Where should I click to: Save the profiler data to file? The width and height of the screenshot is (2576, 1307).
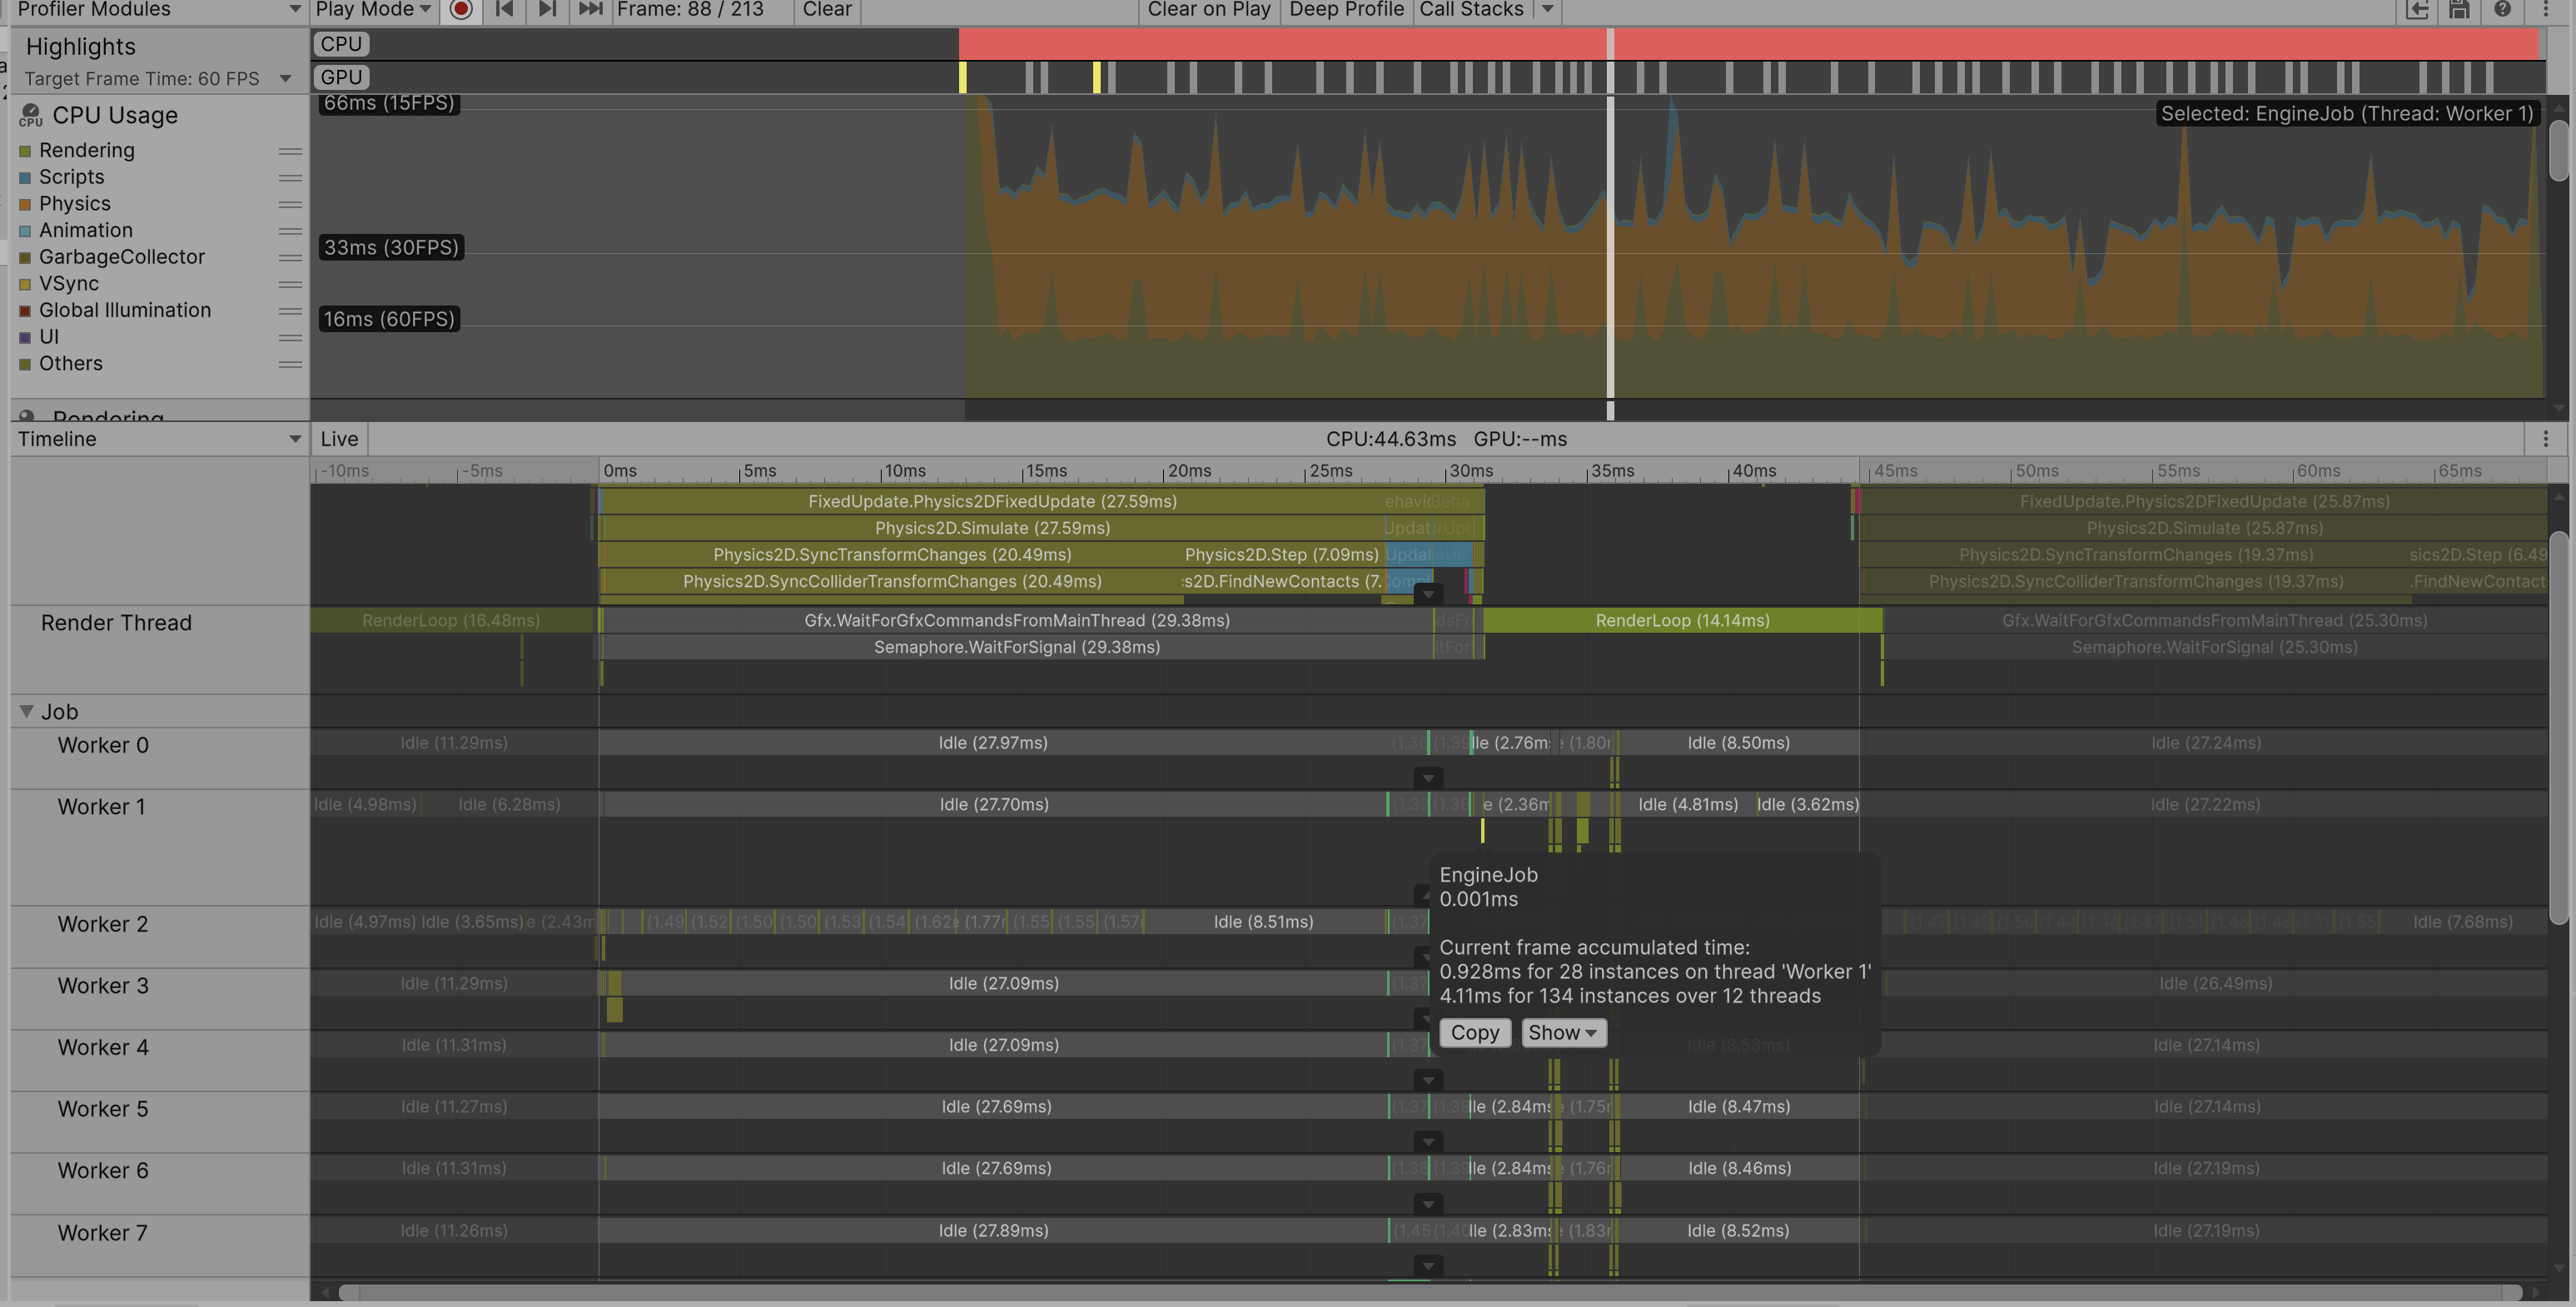pos(2459,10)
